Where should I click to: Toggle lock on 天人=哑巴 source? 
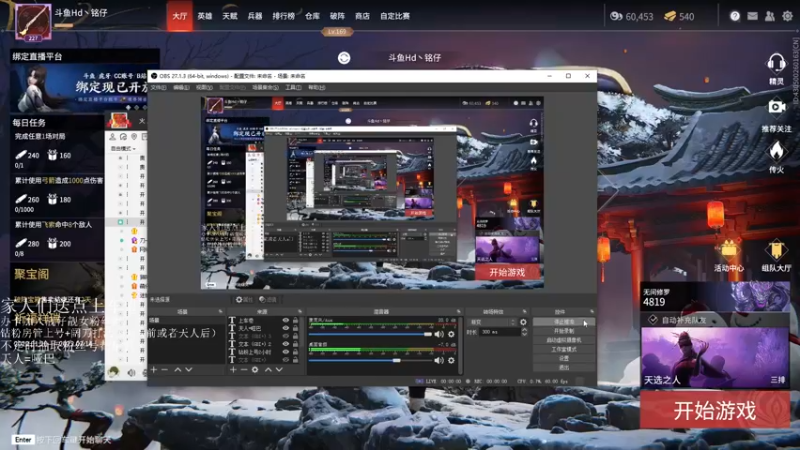pos(295,328)
